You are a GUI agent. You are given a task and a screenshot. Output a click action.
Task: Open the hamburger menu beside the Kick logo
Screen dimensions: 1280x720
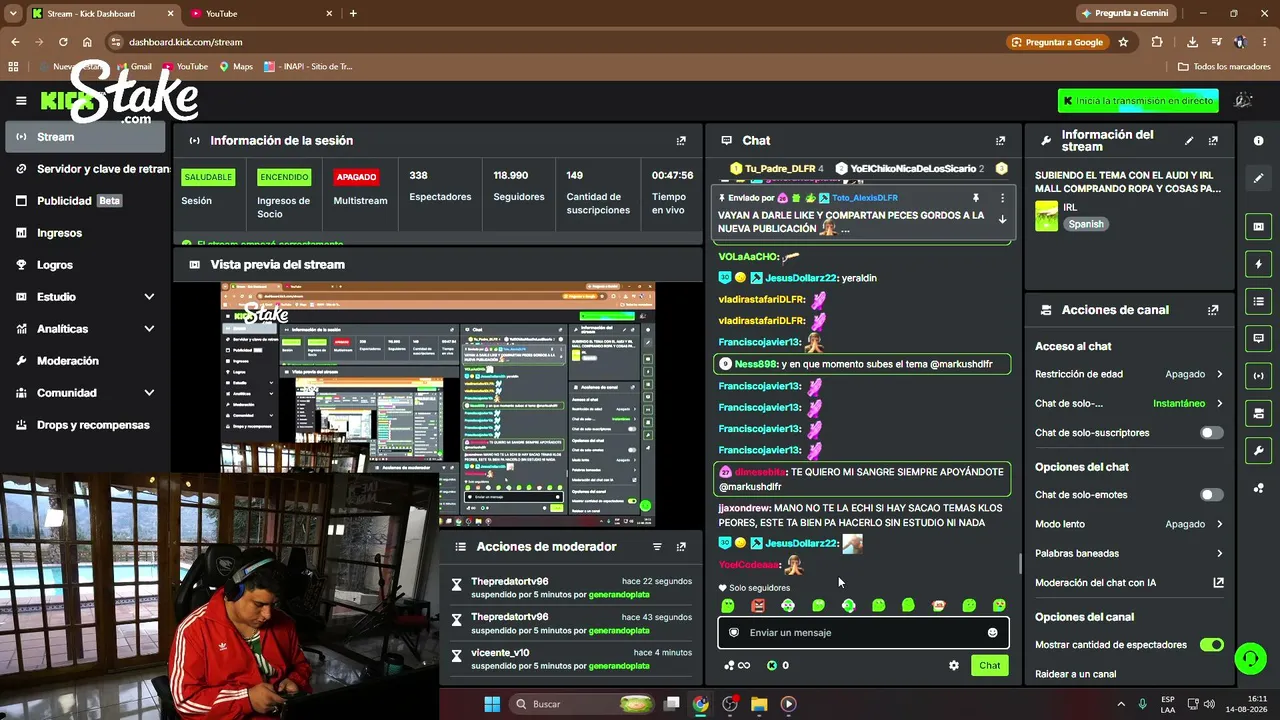(x=21, y=101)
